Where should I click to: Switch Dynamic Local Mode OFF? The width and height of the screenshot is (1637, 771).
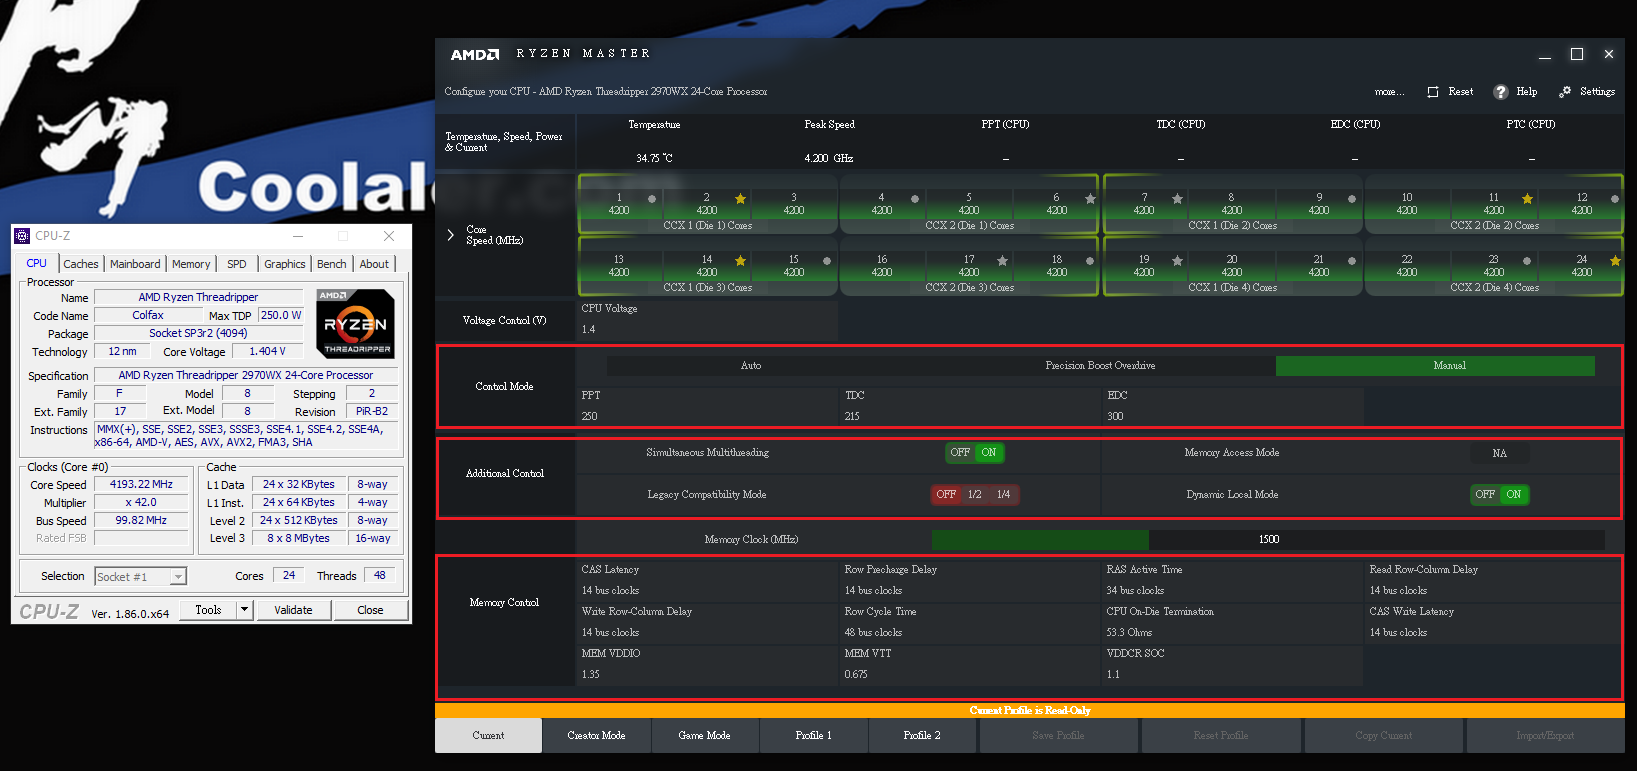tap(1485, 495)
